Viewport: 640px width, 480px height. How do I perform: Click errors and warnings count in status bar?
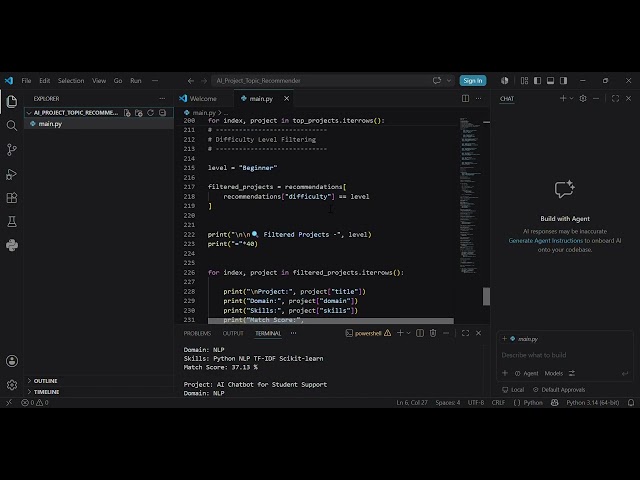[x=35, y=402]
